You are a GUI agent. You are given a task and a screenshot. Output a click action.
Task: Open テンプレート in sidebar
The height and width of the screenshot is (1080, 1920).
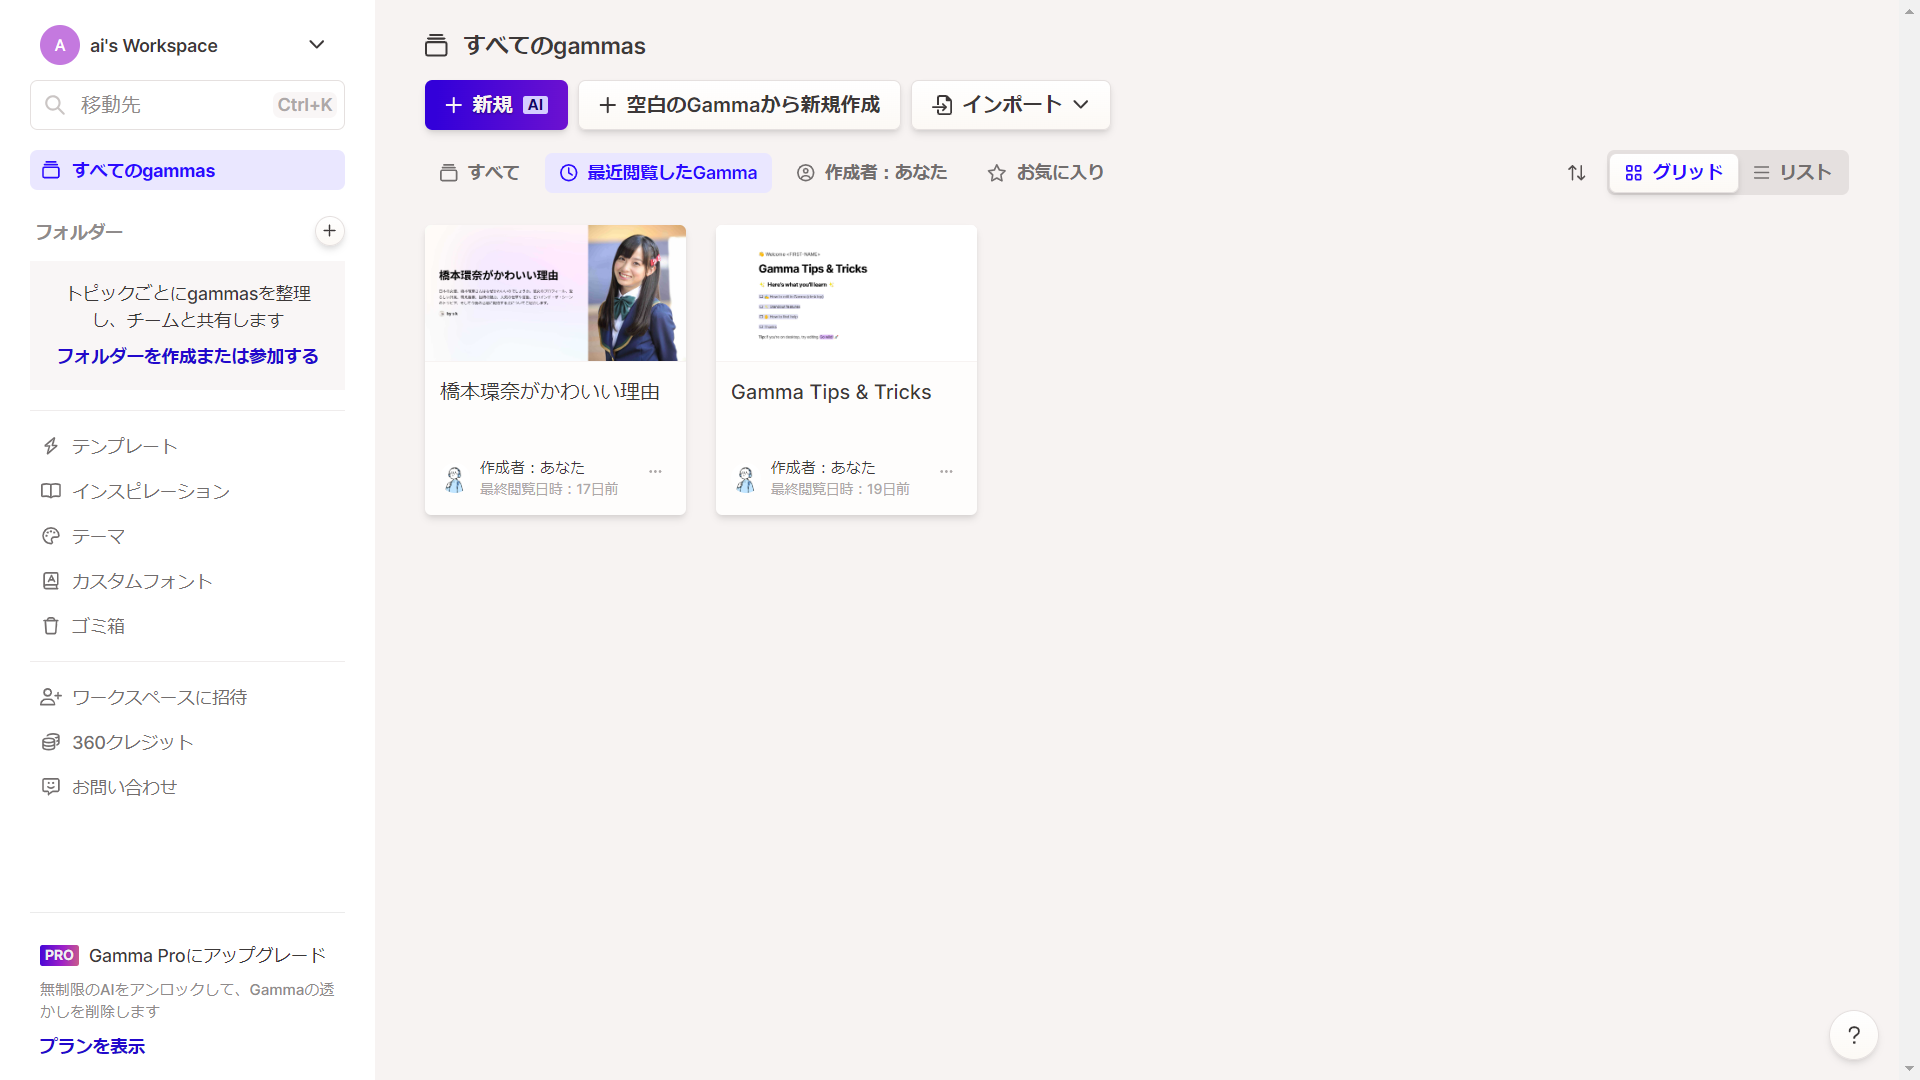[124, 446]
